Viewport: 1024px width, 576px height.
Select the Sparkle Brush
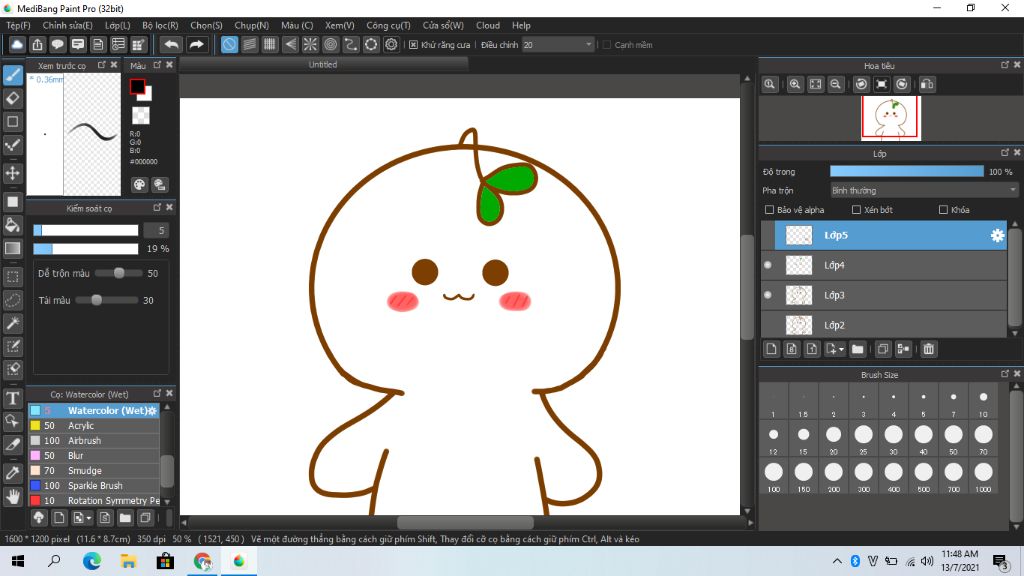point(93,486)
